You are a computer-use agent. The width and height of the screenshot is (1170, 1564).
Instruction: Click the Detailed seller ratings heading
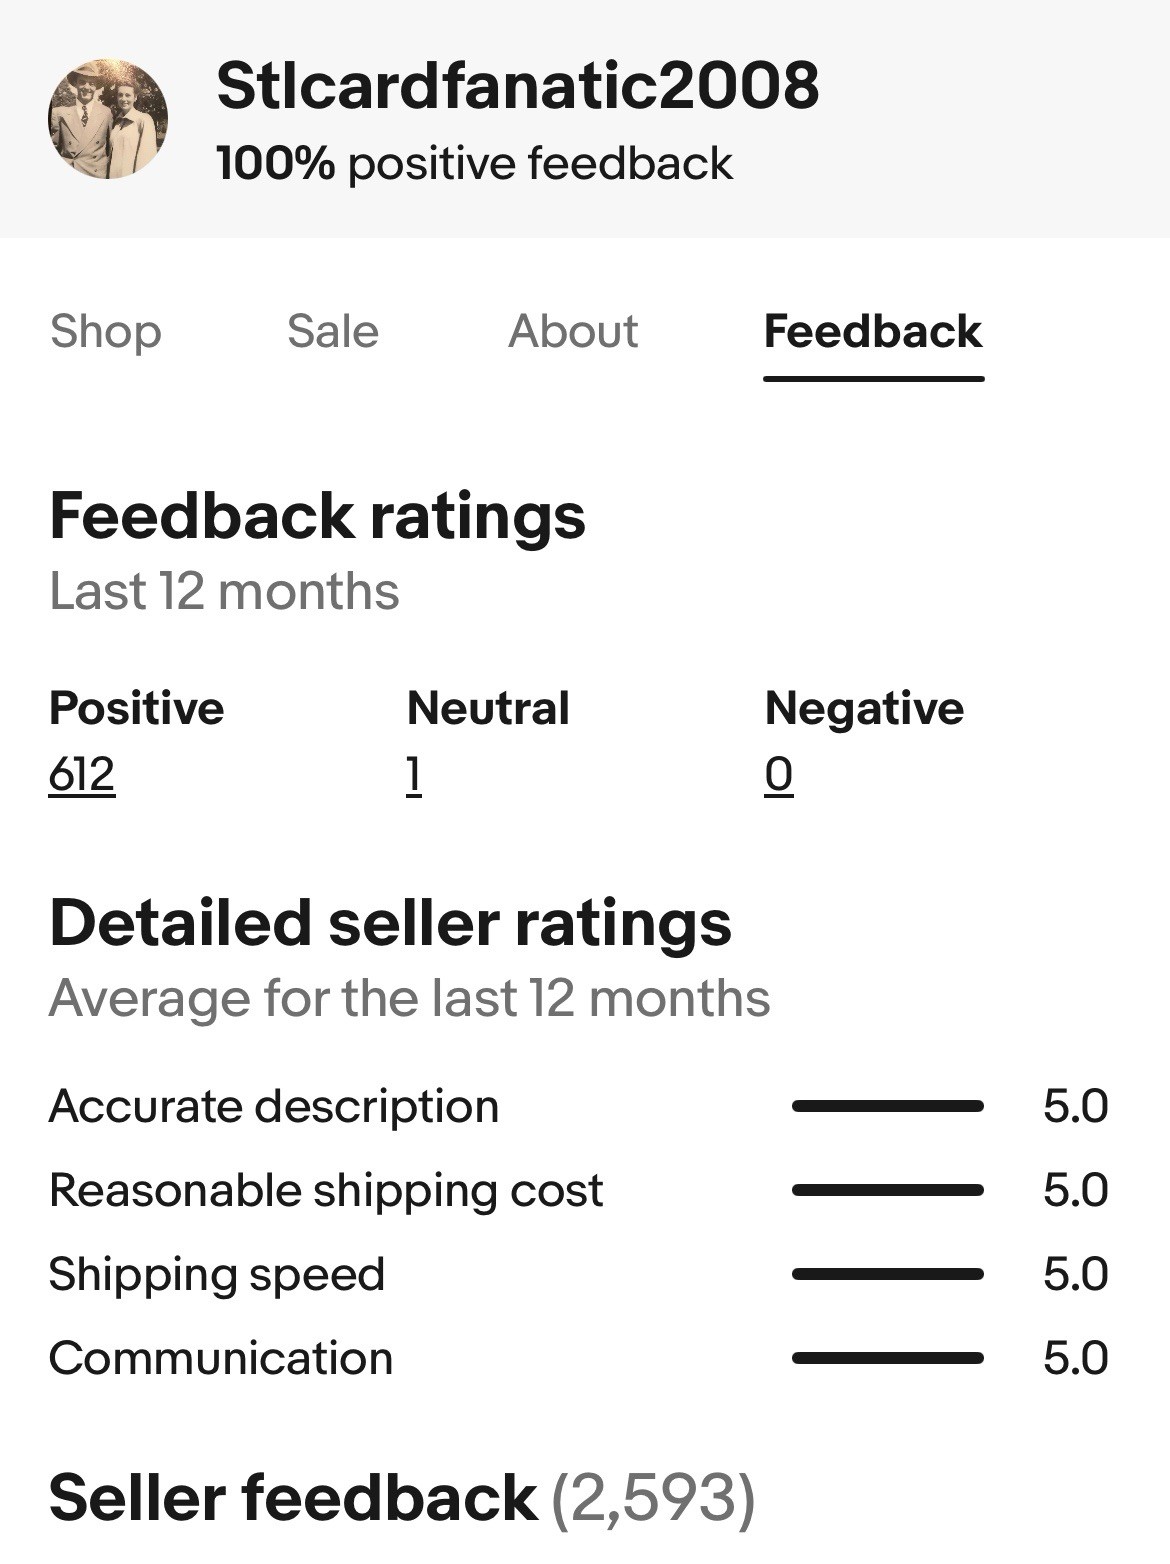point(390,922)
